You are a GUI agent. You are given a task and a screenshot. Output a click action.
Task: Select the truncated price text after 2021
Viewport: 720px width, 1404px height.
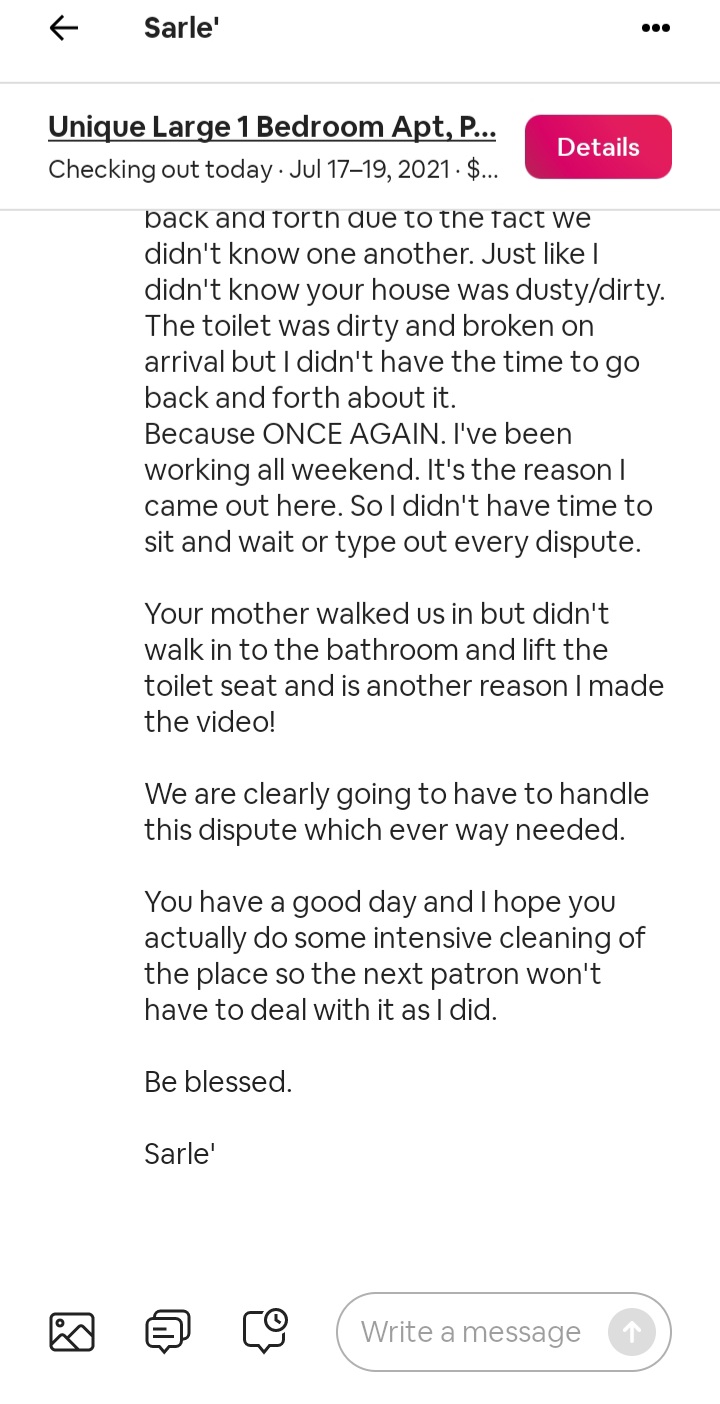pyautogui.click(x=482, y=170)
